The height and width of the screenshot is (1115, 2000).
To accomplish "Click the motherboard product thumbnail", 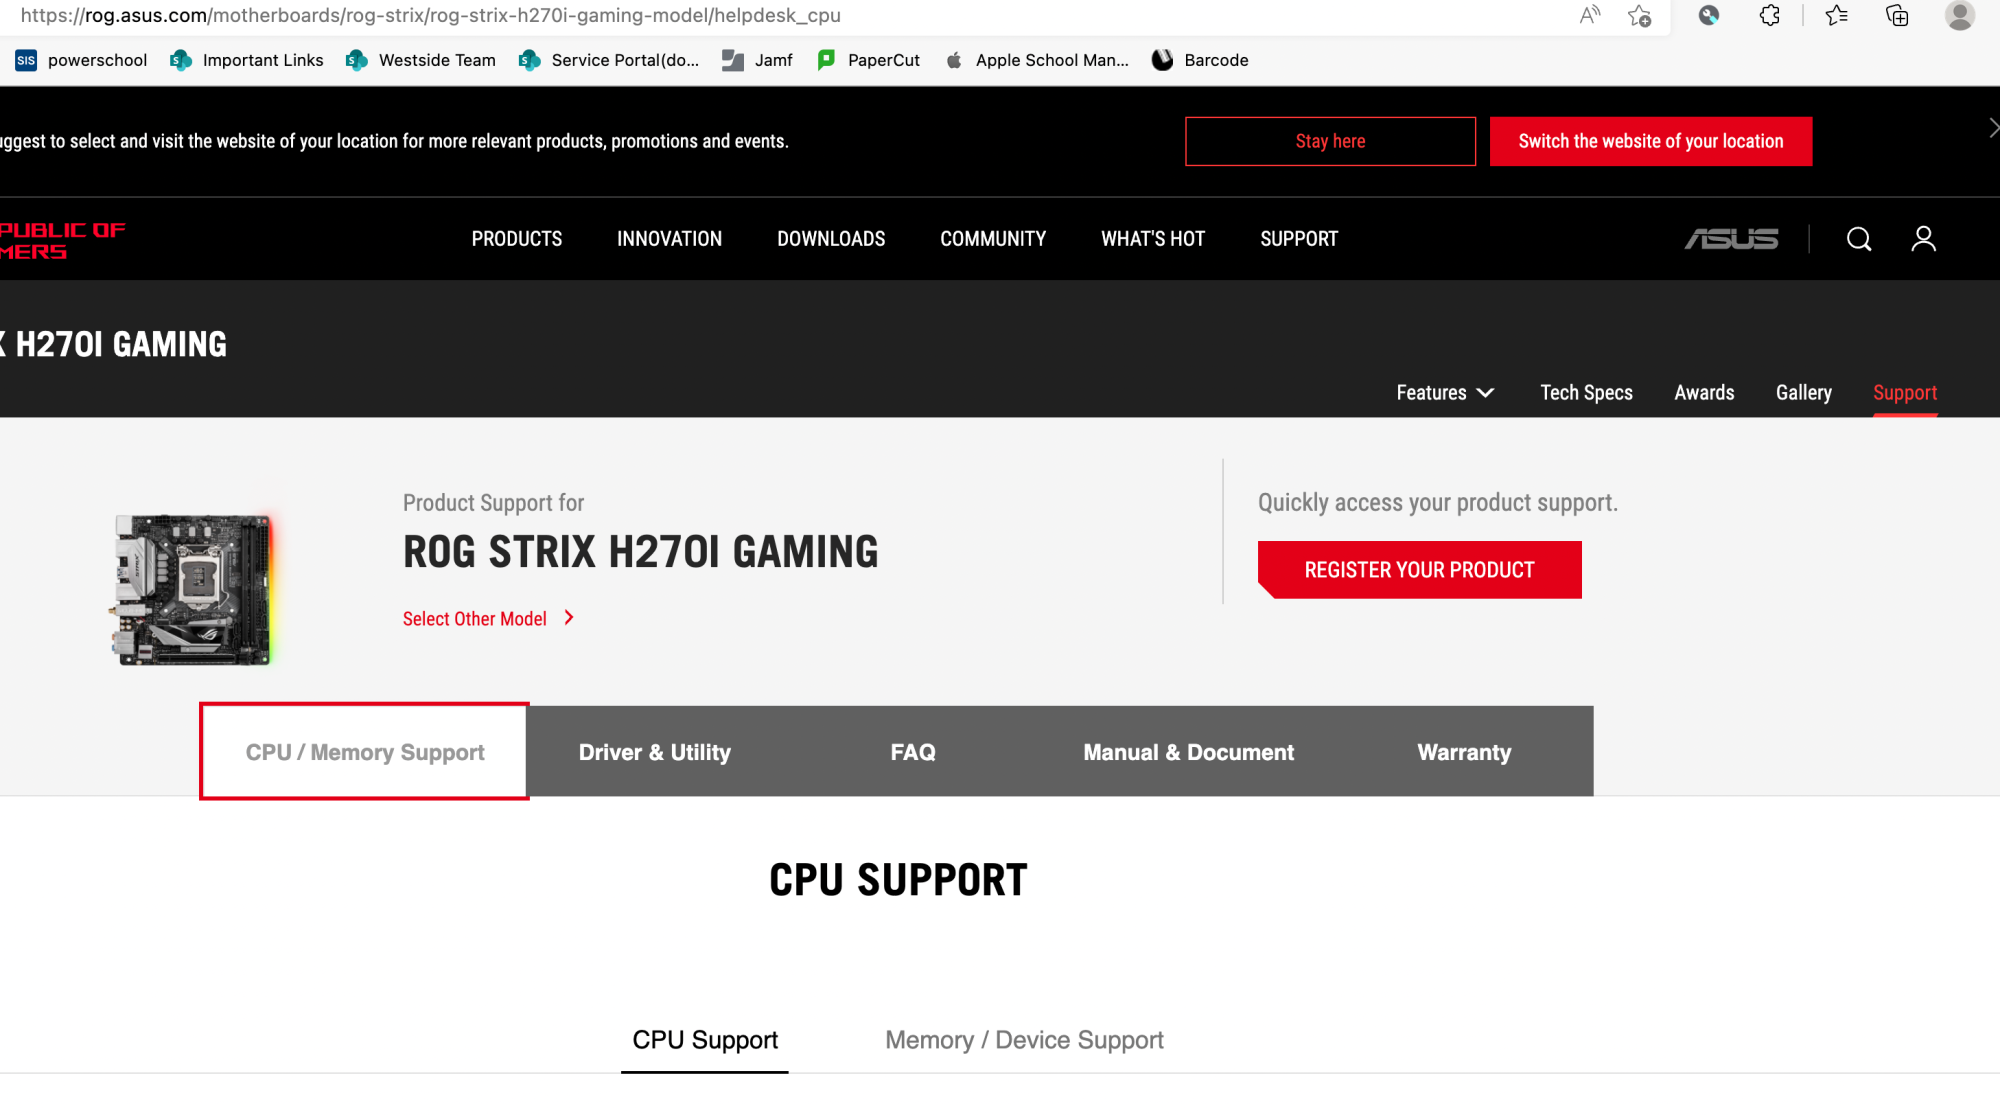I will click(x=193, y=589).
